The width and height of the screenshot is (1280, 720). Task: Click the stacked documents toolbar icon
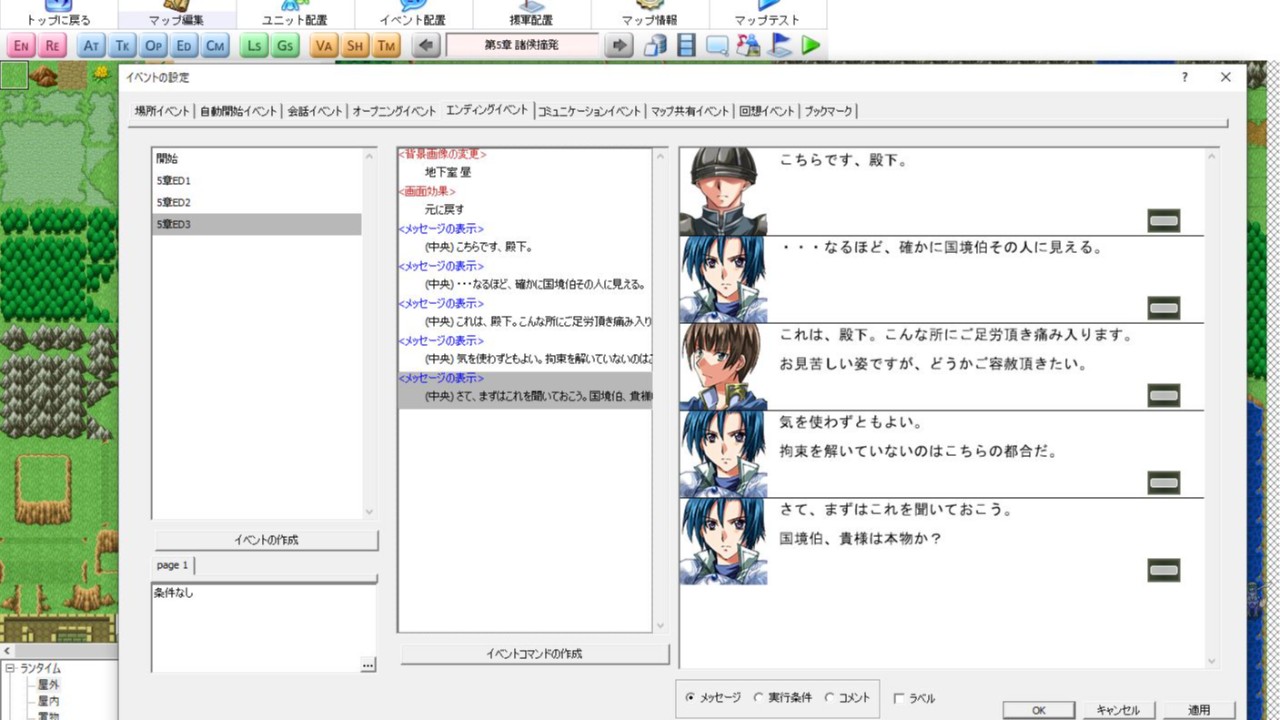tap(655, 46)
